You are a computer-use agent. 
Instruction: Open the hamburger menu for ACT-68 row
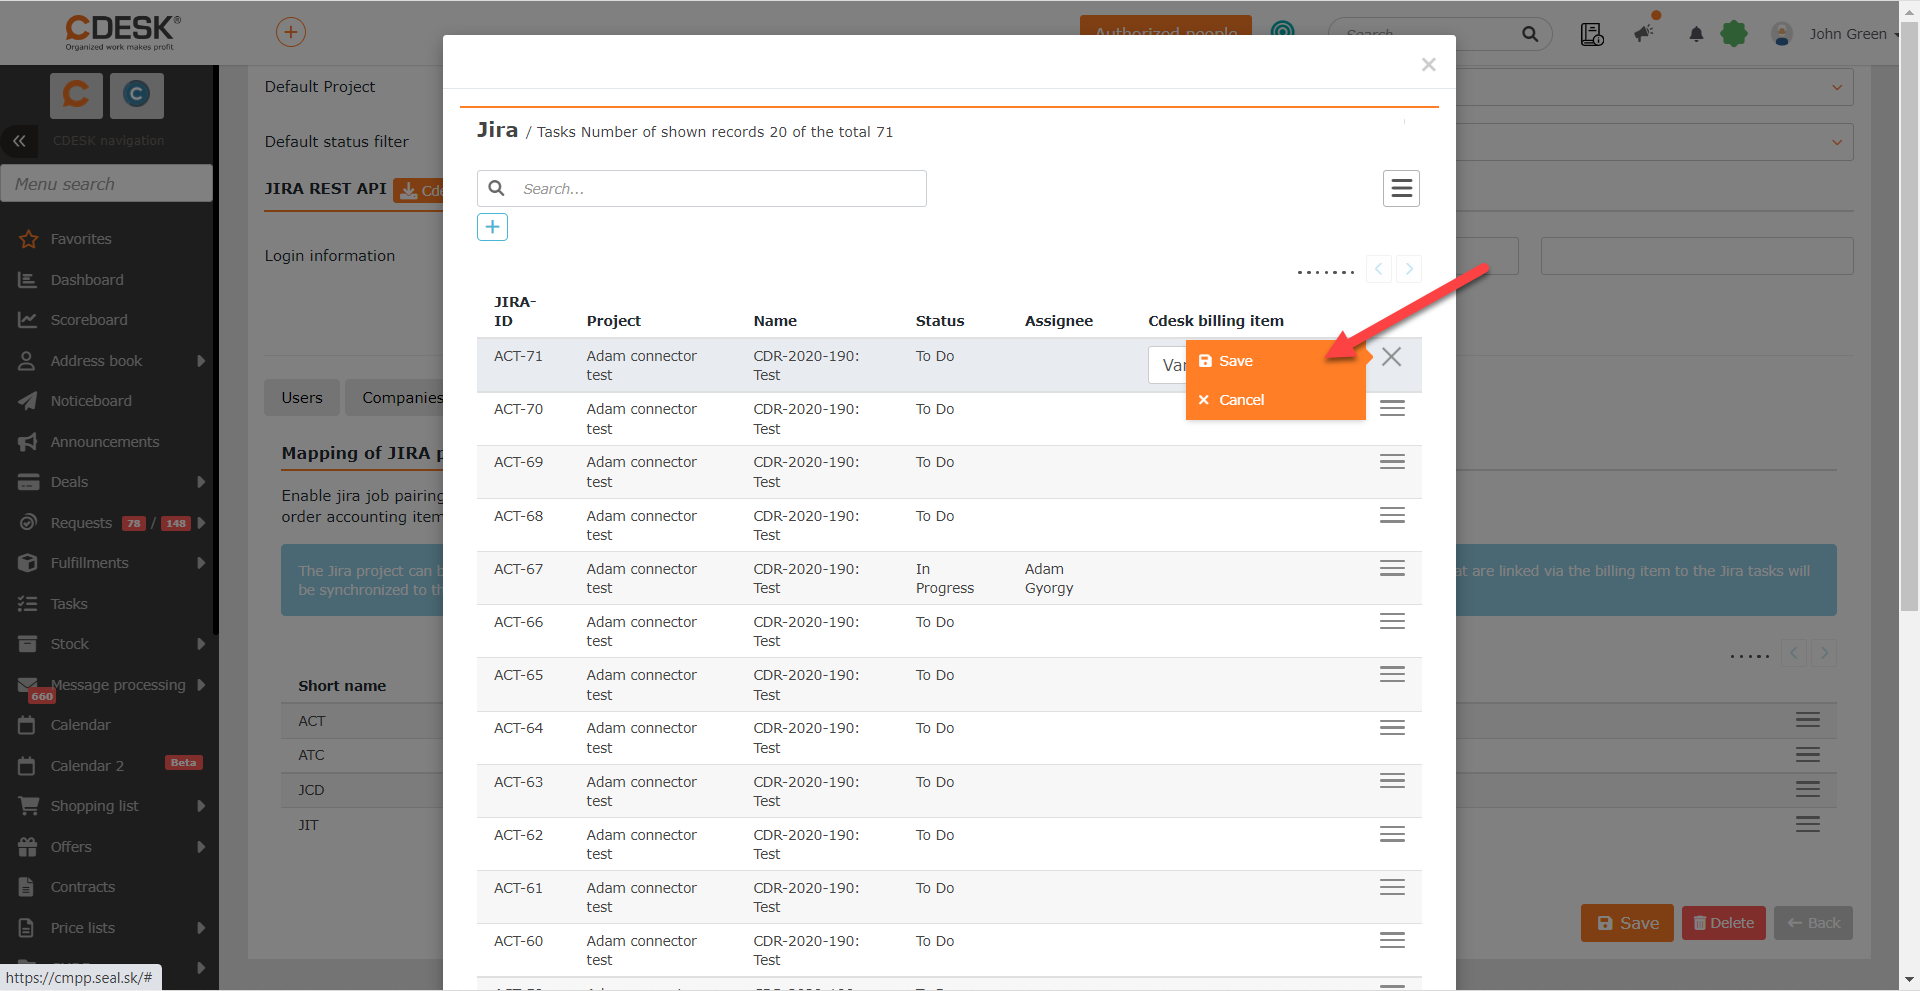(x=1392, y=515)
